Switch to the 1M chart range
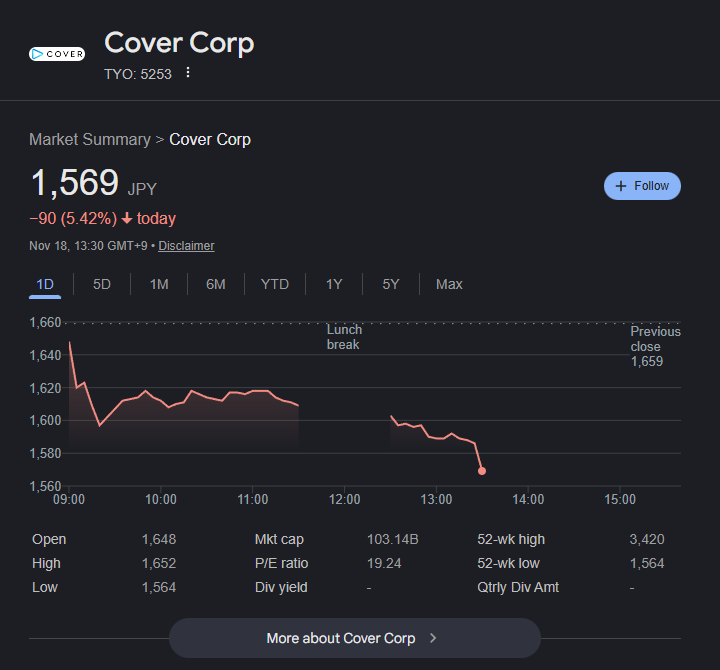The image size is (720, 670). [159, 284]
